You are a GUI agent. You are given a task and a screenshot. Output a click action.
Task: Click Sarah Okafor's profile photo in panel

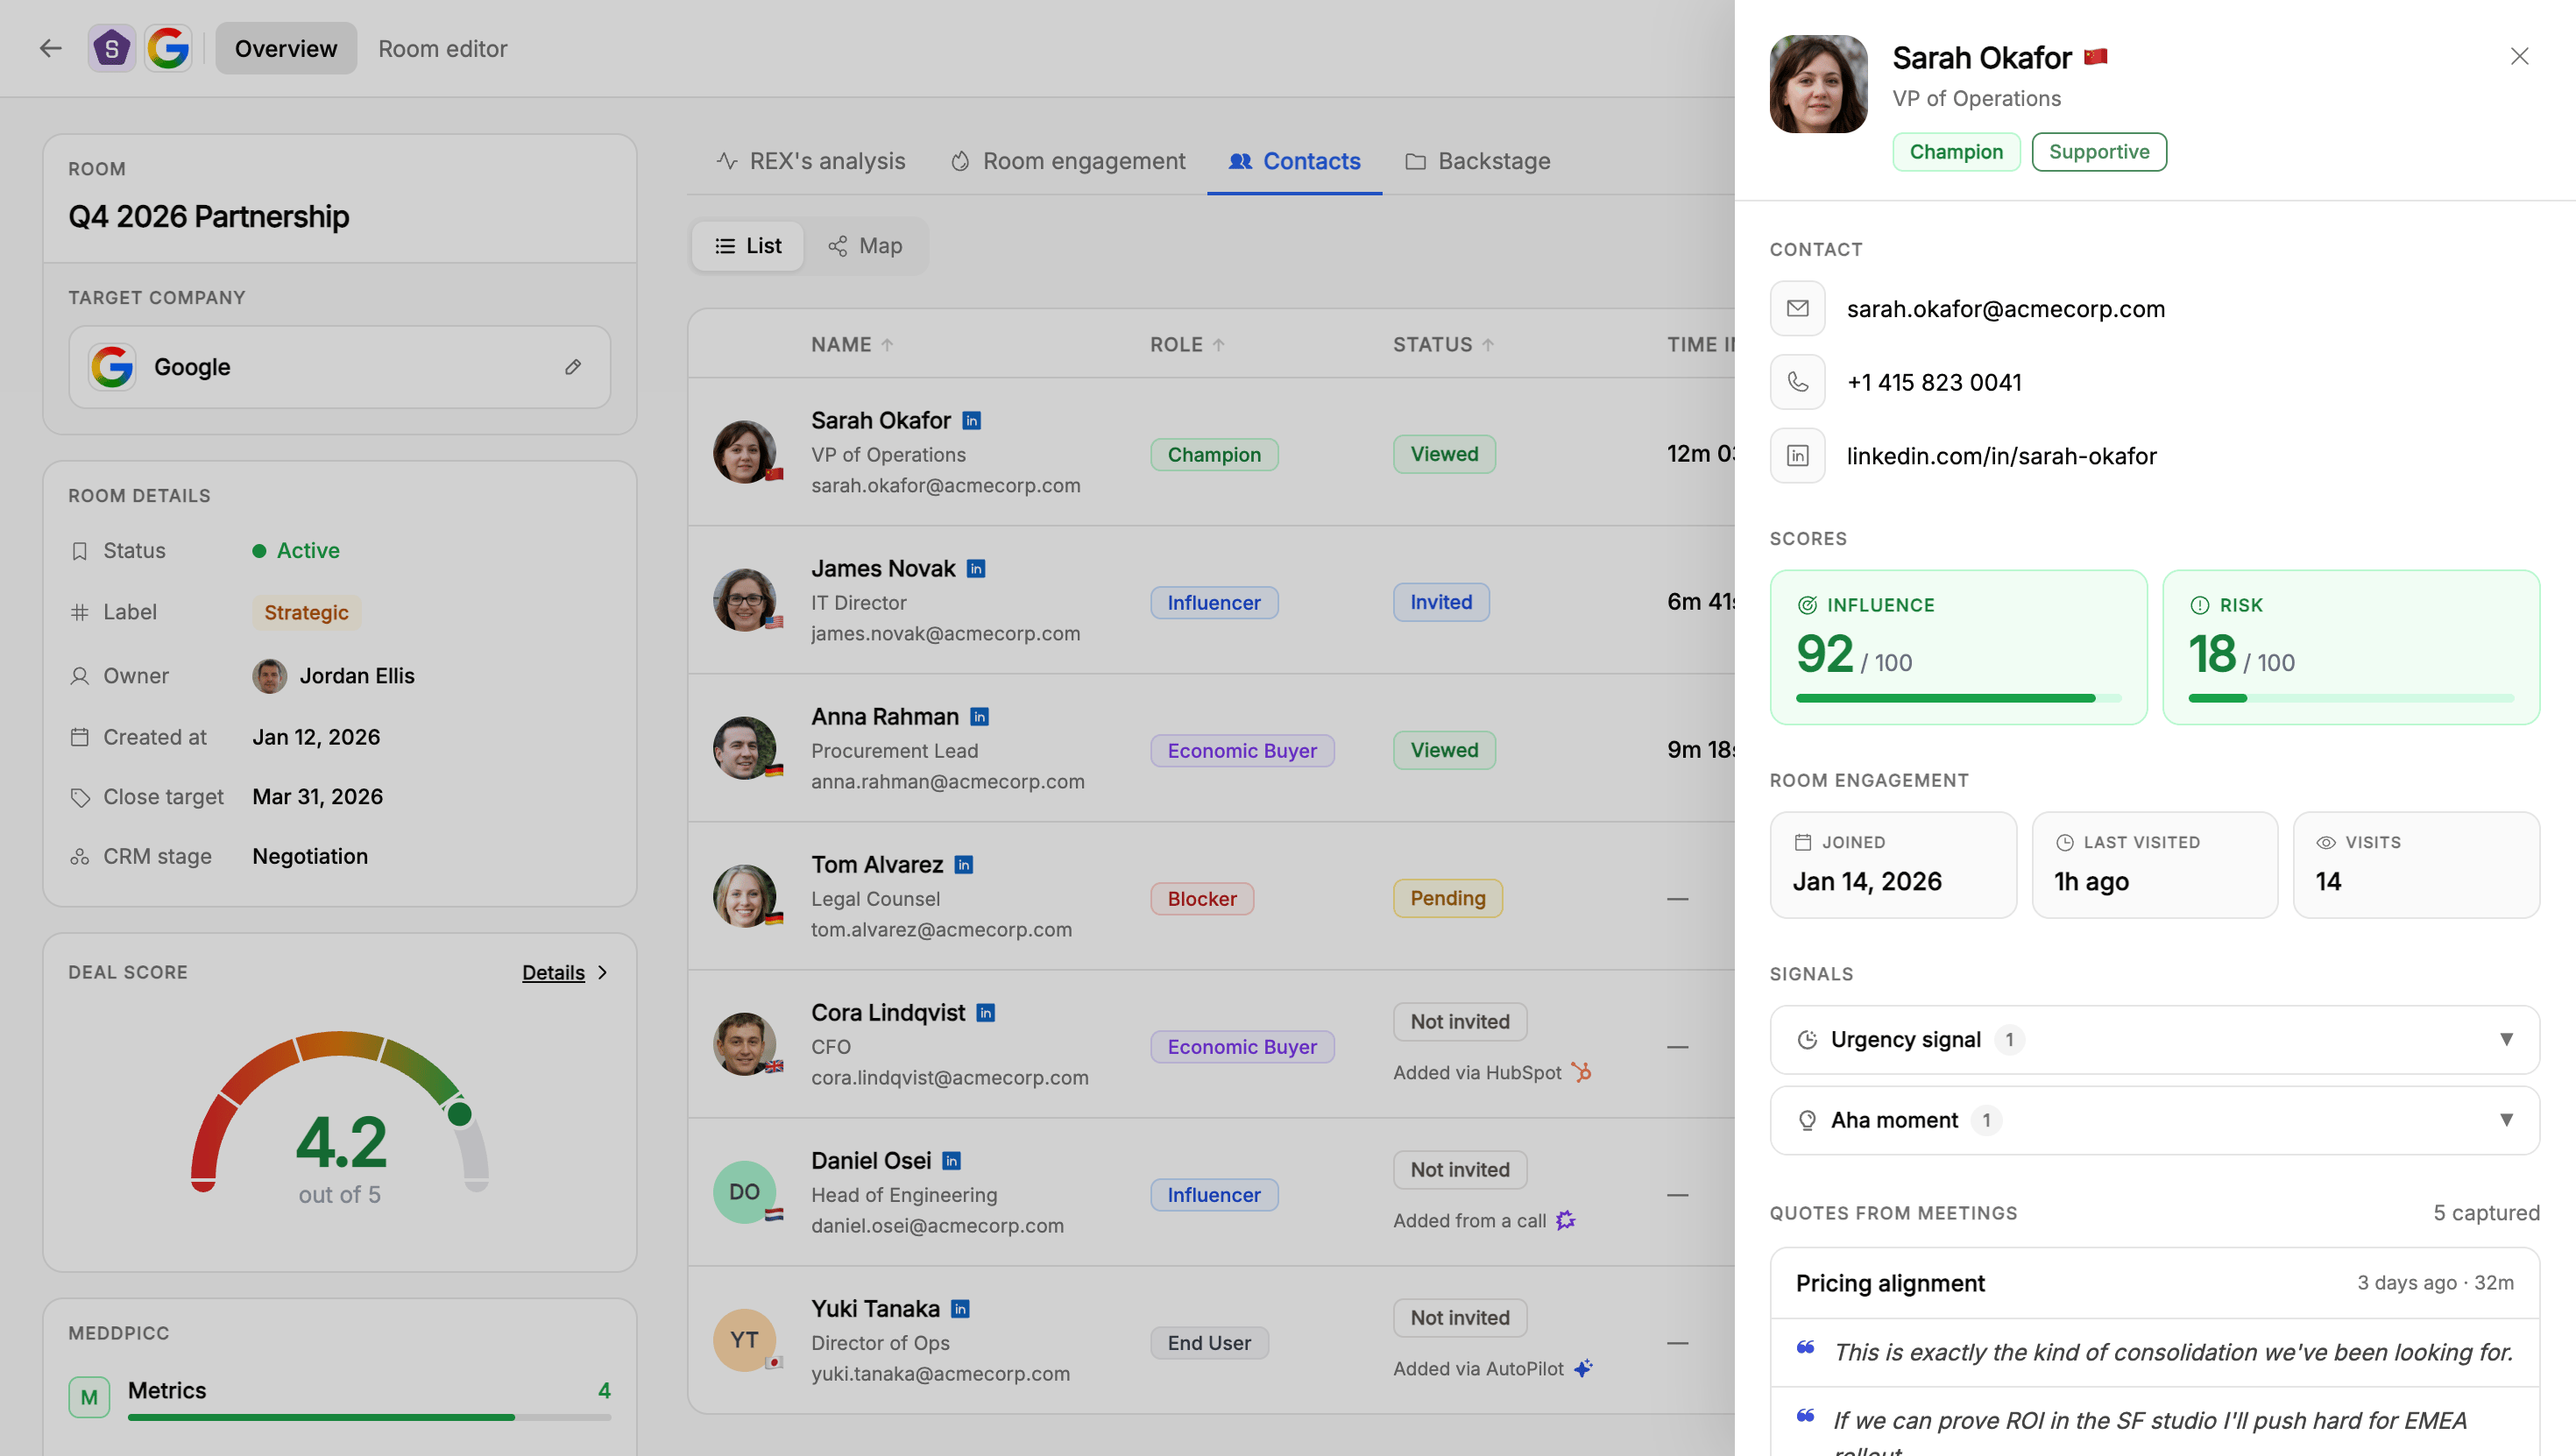(1819, 84)
